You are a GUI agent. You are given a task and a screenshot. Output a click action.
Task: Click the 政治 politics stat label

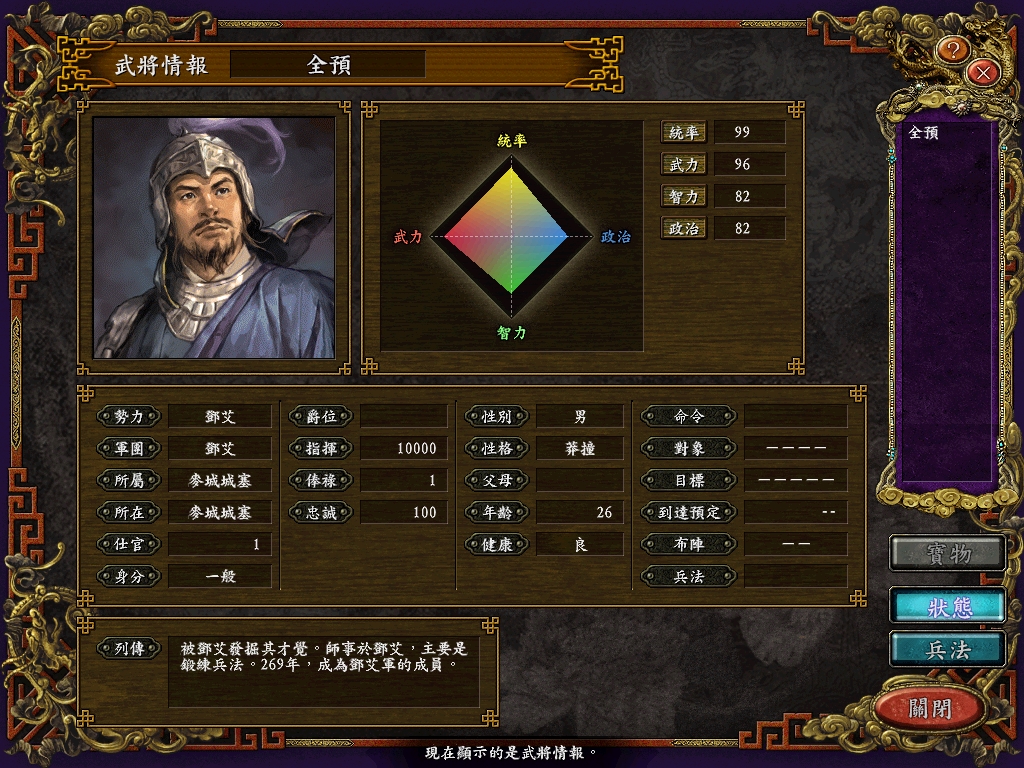click(684, 229)
